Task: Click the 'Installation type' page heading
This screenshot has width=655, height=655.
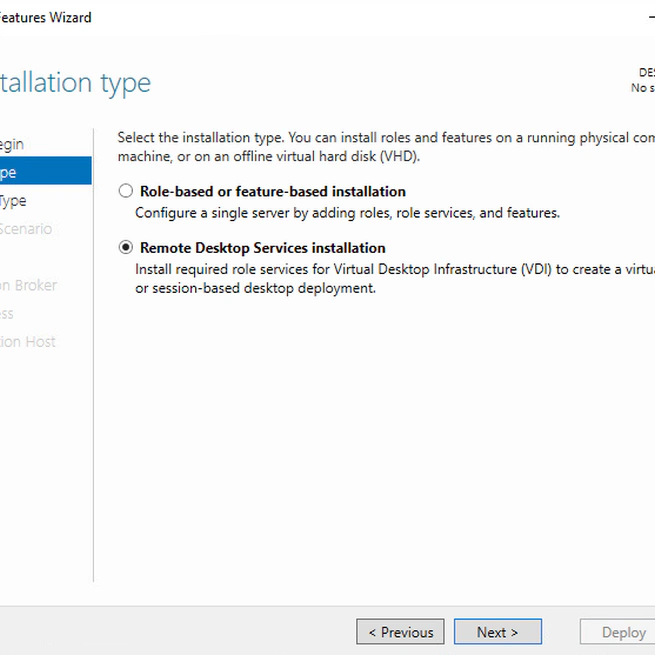Action: (75, 83)
